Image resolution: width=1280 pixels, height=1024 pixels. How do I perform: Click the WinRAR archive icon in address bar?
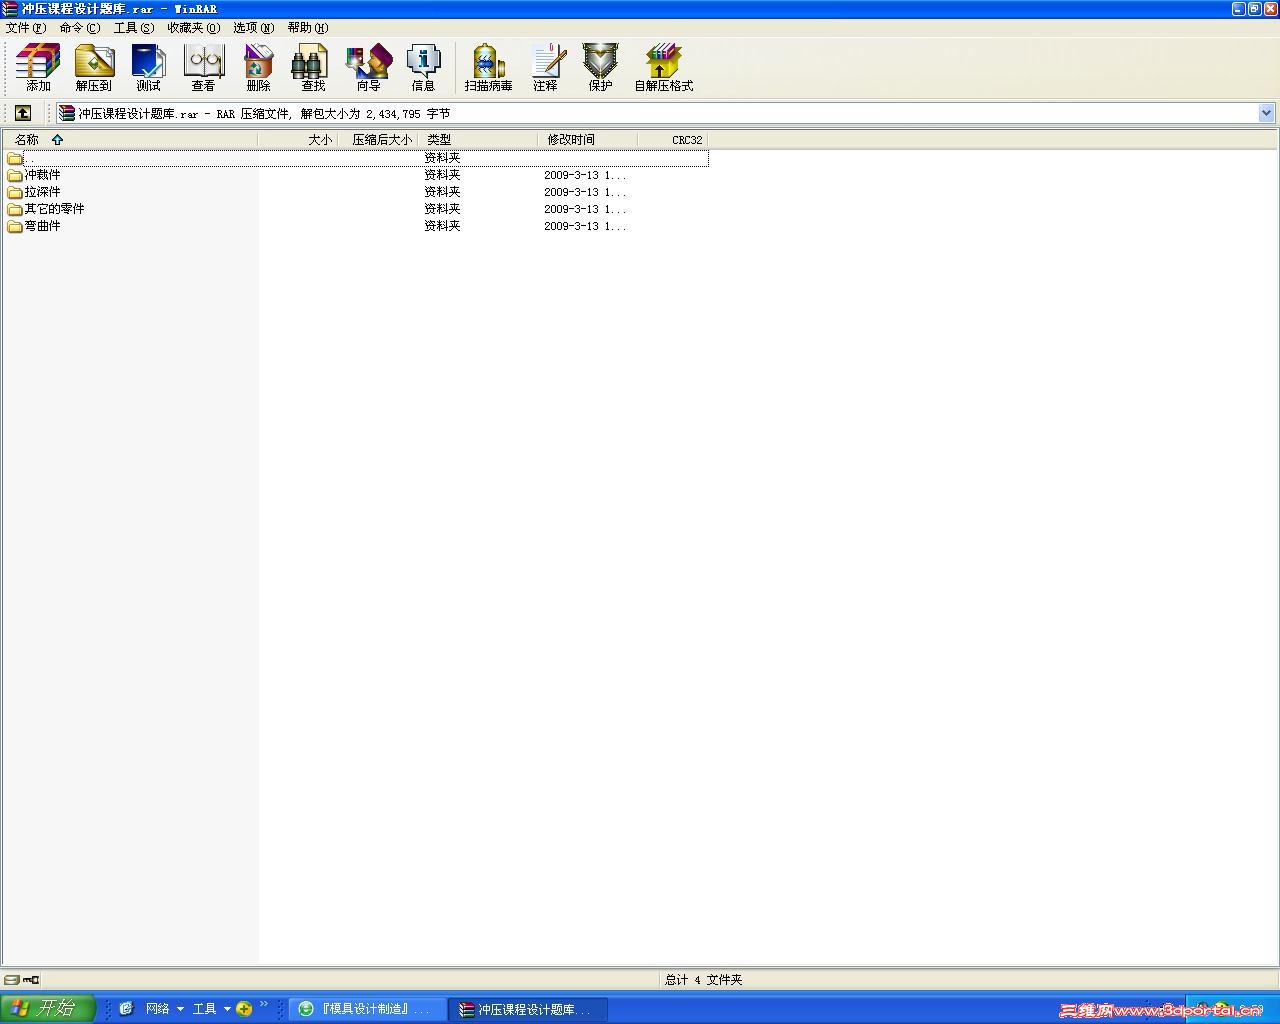coord(67,113)
